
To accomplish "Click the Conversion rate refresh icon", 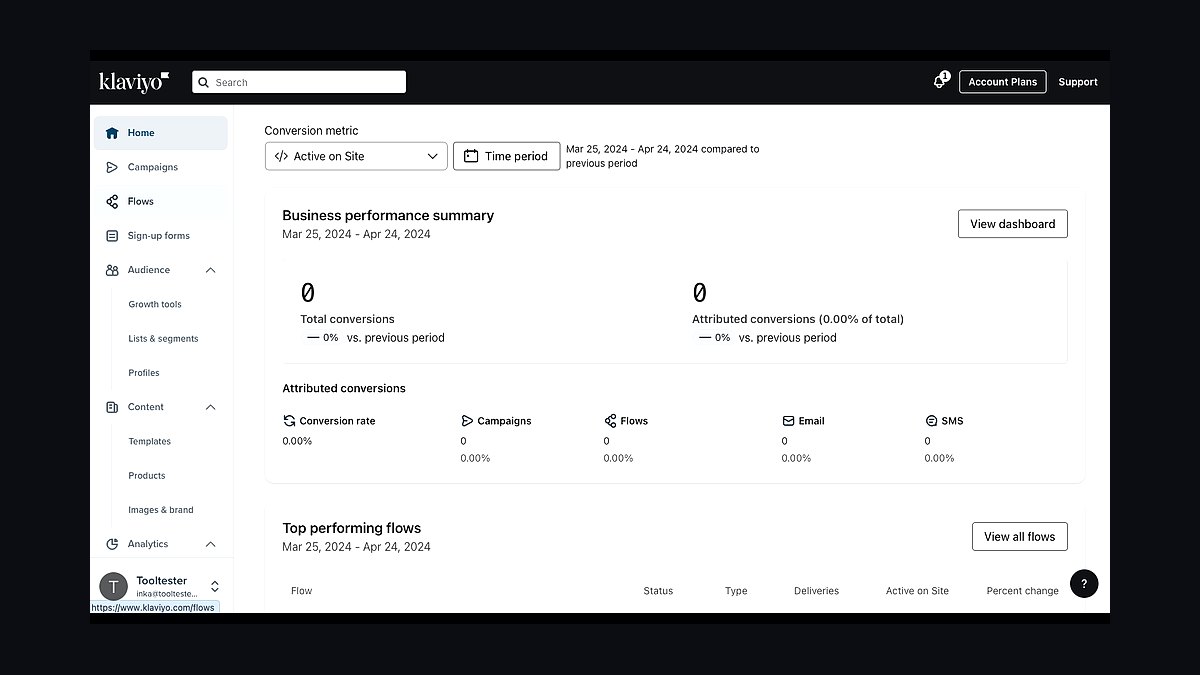I will pos(289,421).
